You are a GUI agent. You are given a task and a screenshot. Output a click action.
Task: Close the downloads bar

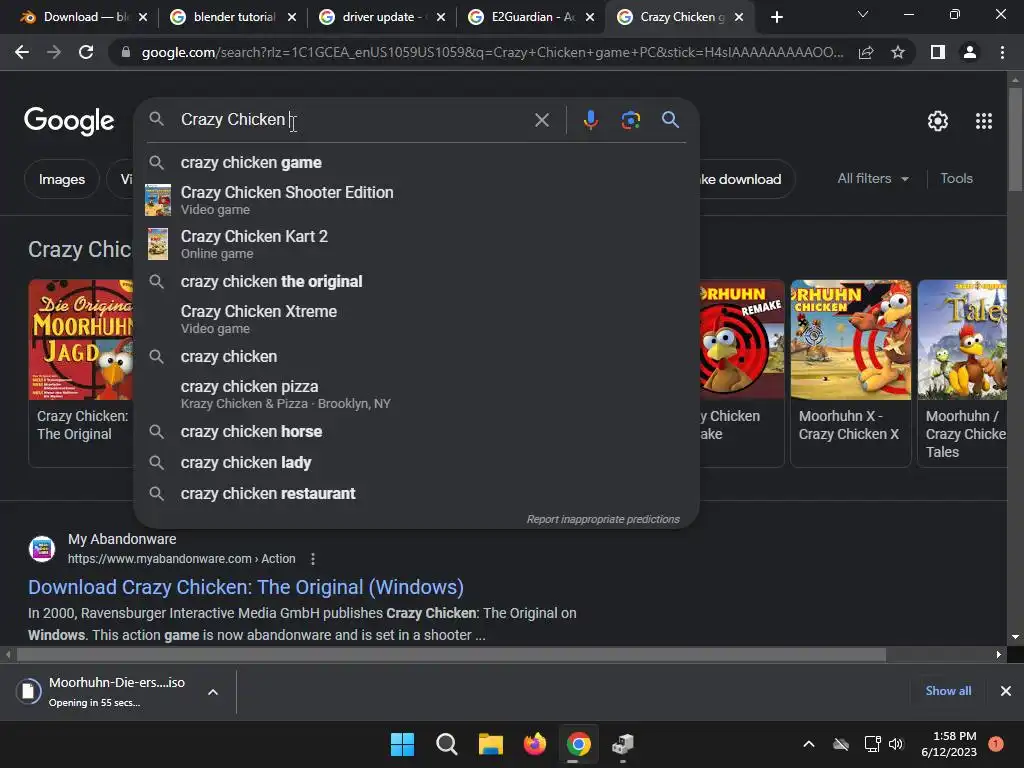point(1006,691)
